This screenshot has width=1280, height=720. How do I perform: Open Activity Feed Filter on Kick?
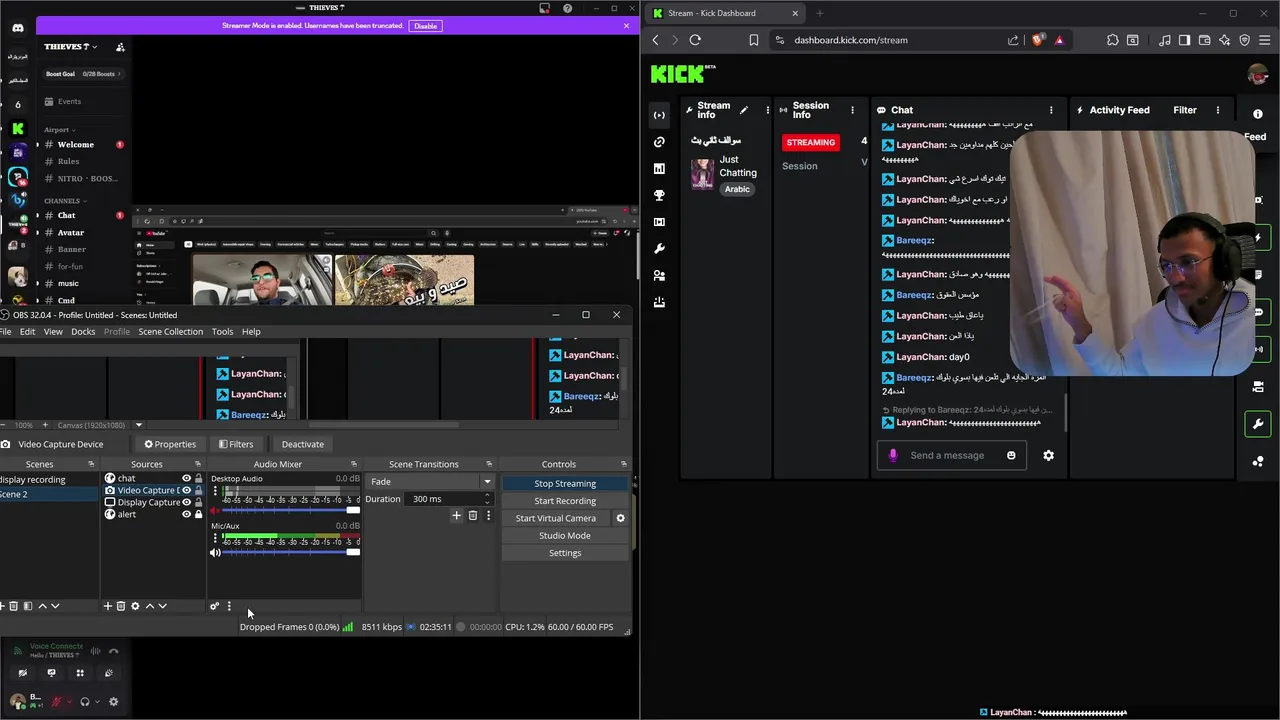[x=1185, y=110]
